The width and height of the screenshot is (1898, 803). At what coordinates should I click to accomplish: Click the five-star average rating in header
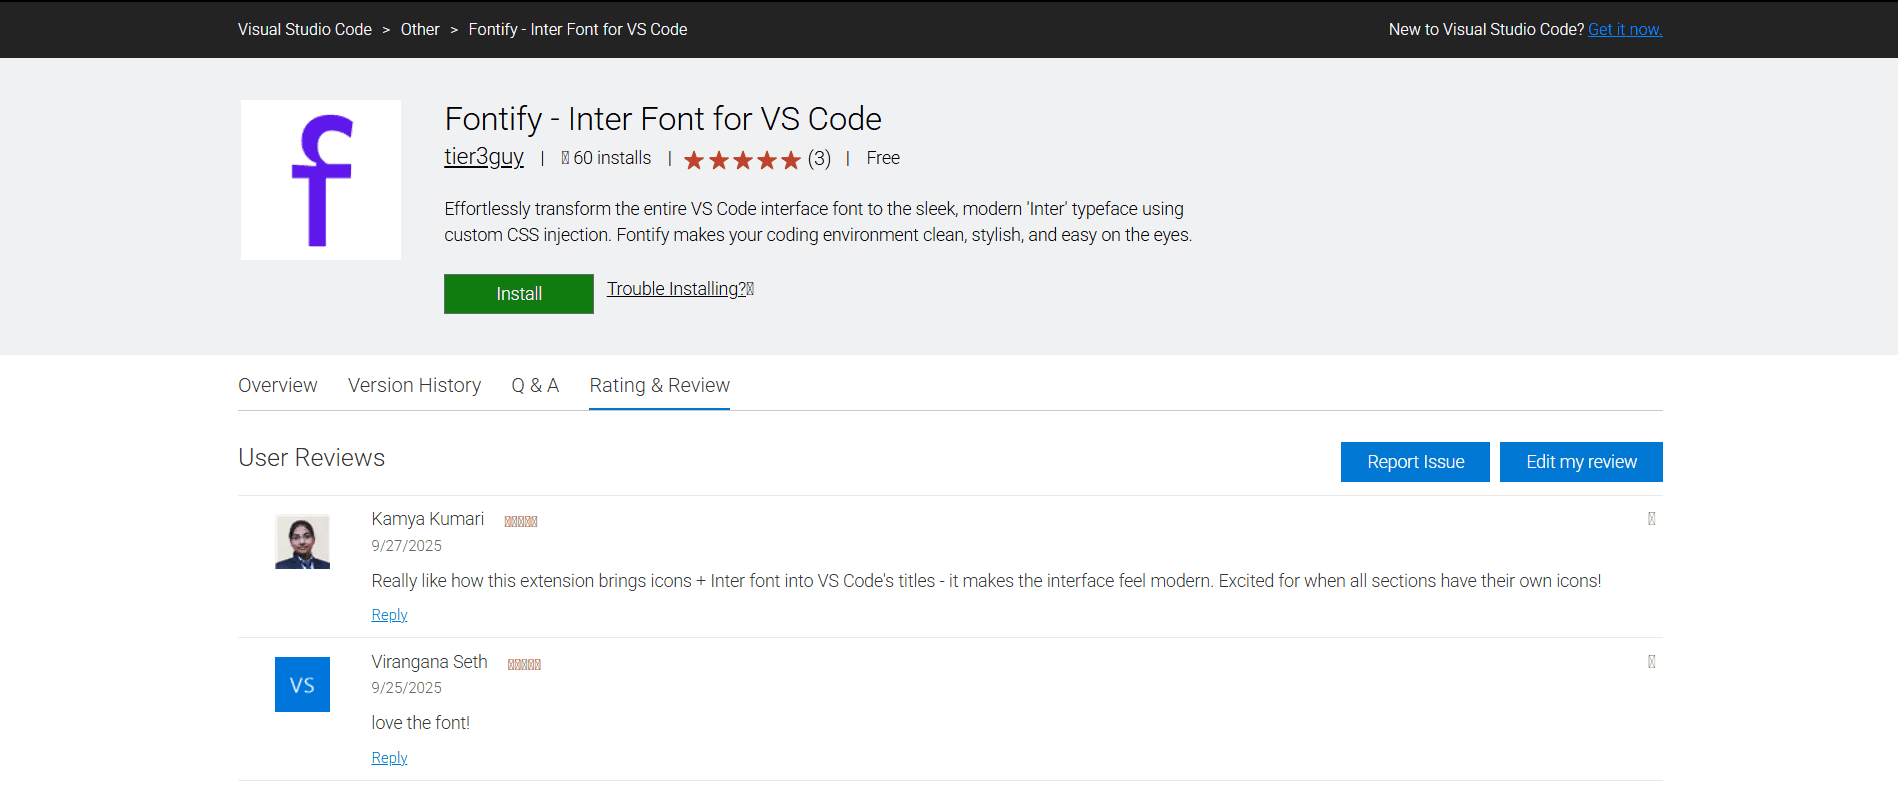click(x=742, y=160)
